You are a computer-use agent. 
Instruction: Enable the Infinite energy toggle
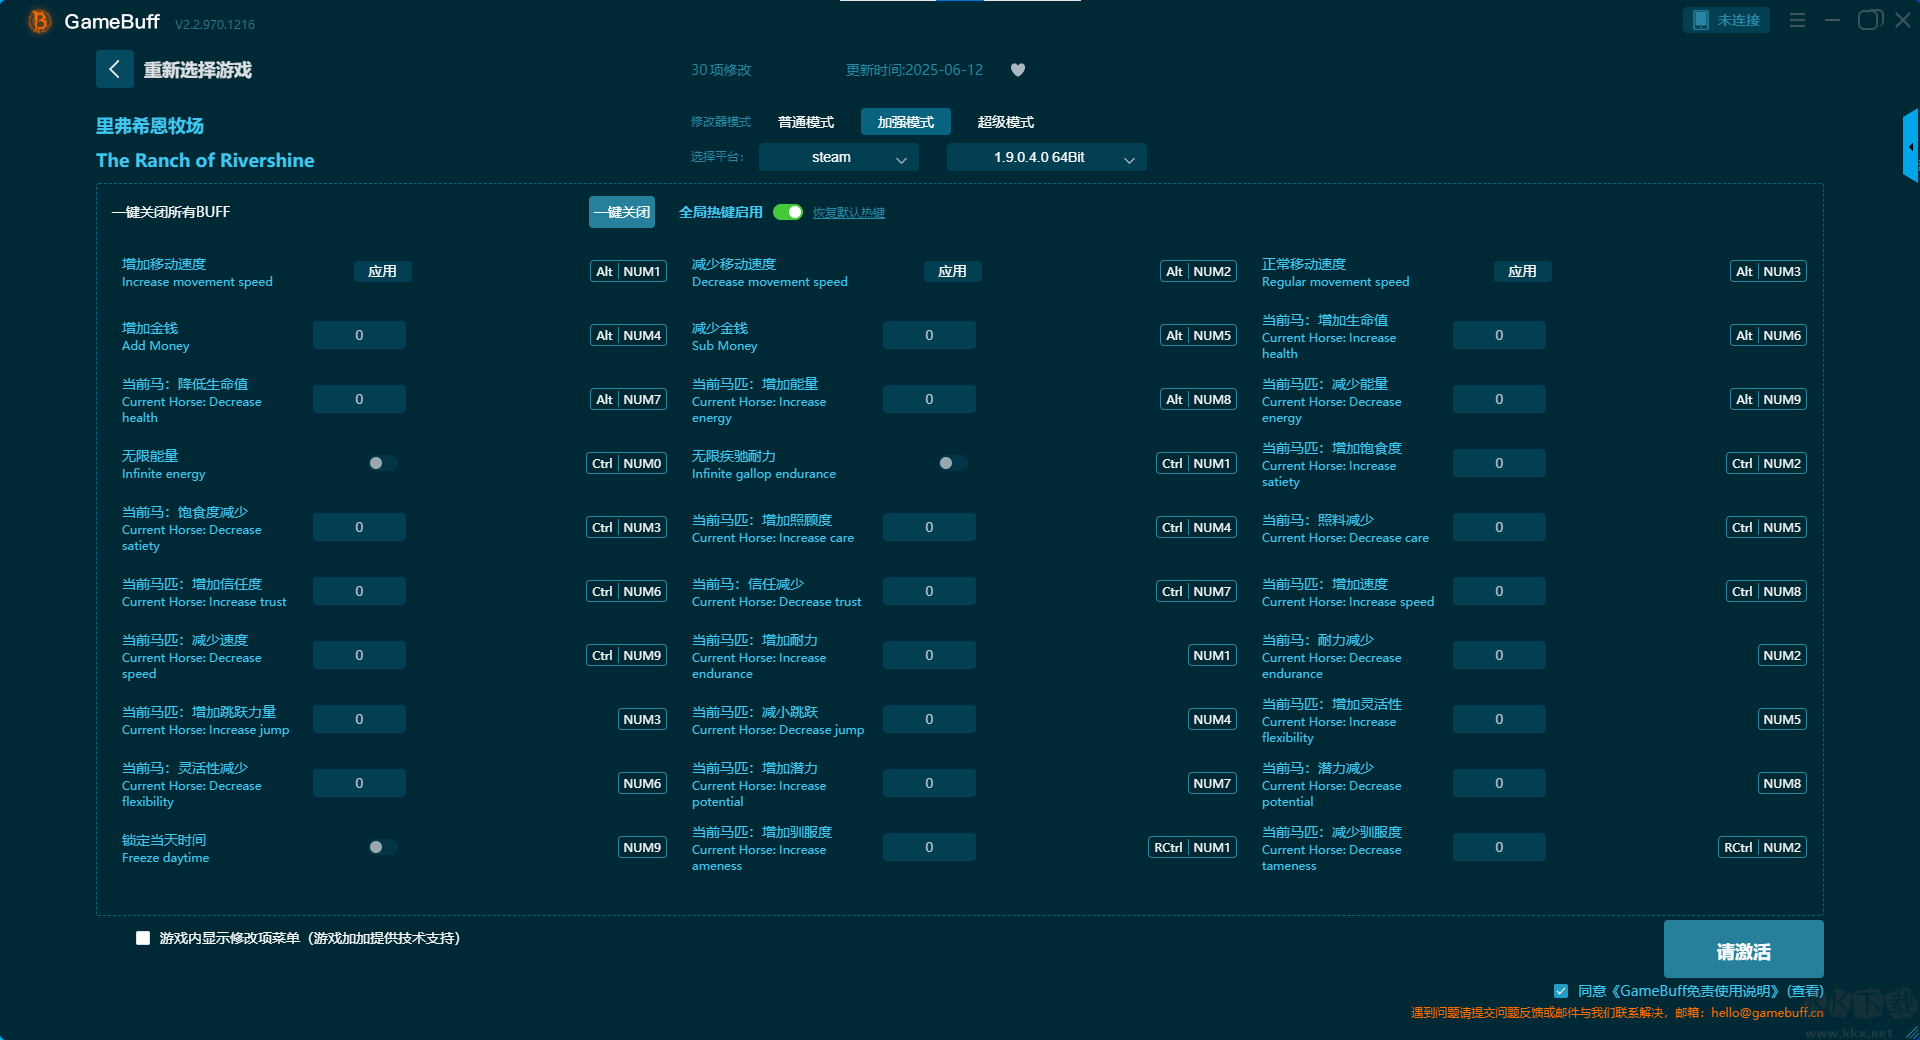point(382,463)
